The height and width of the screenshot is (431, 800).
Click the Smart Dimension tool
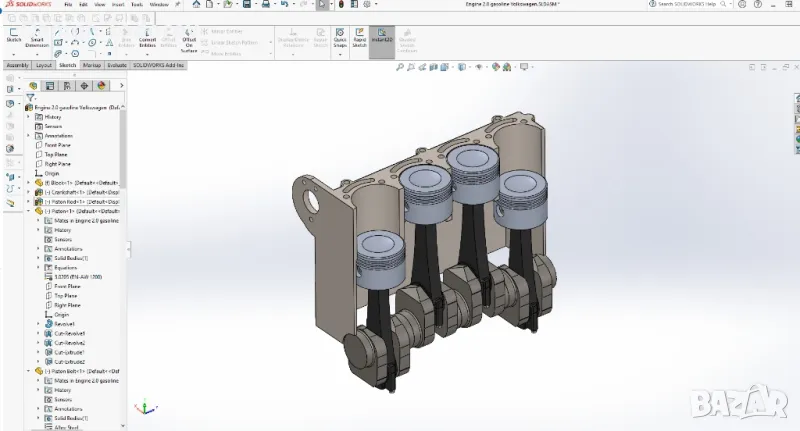36,37
